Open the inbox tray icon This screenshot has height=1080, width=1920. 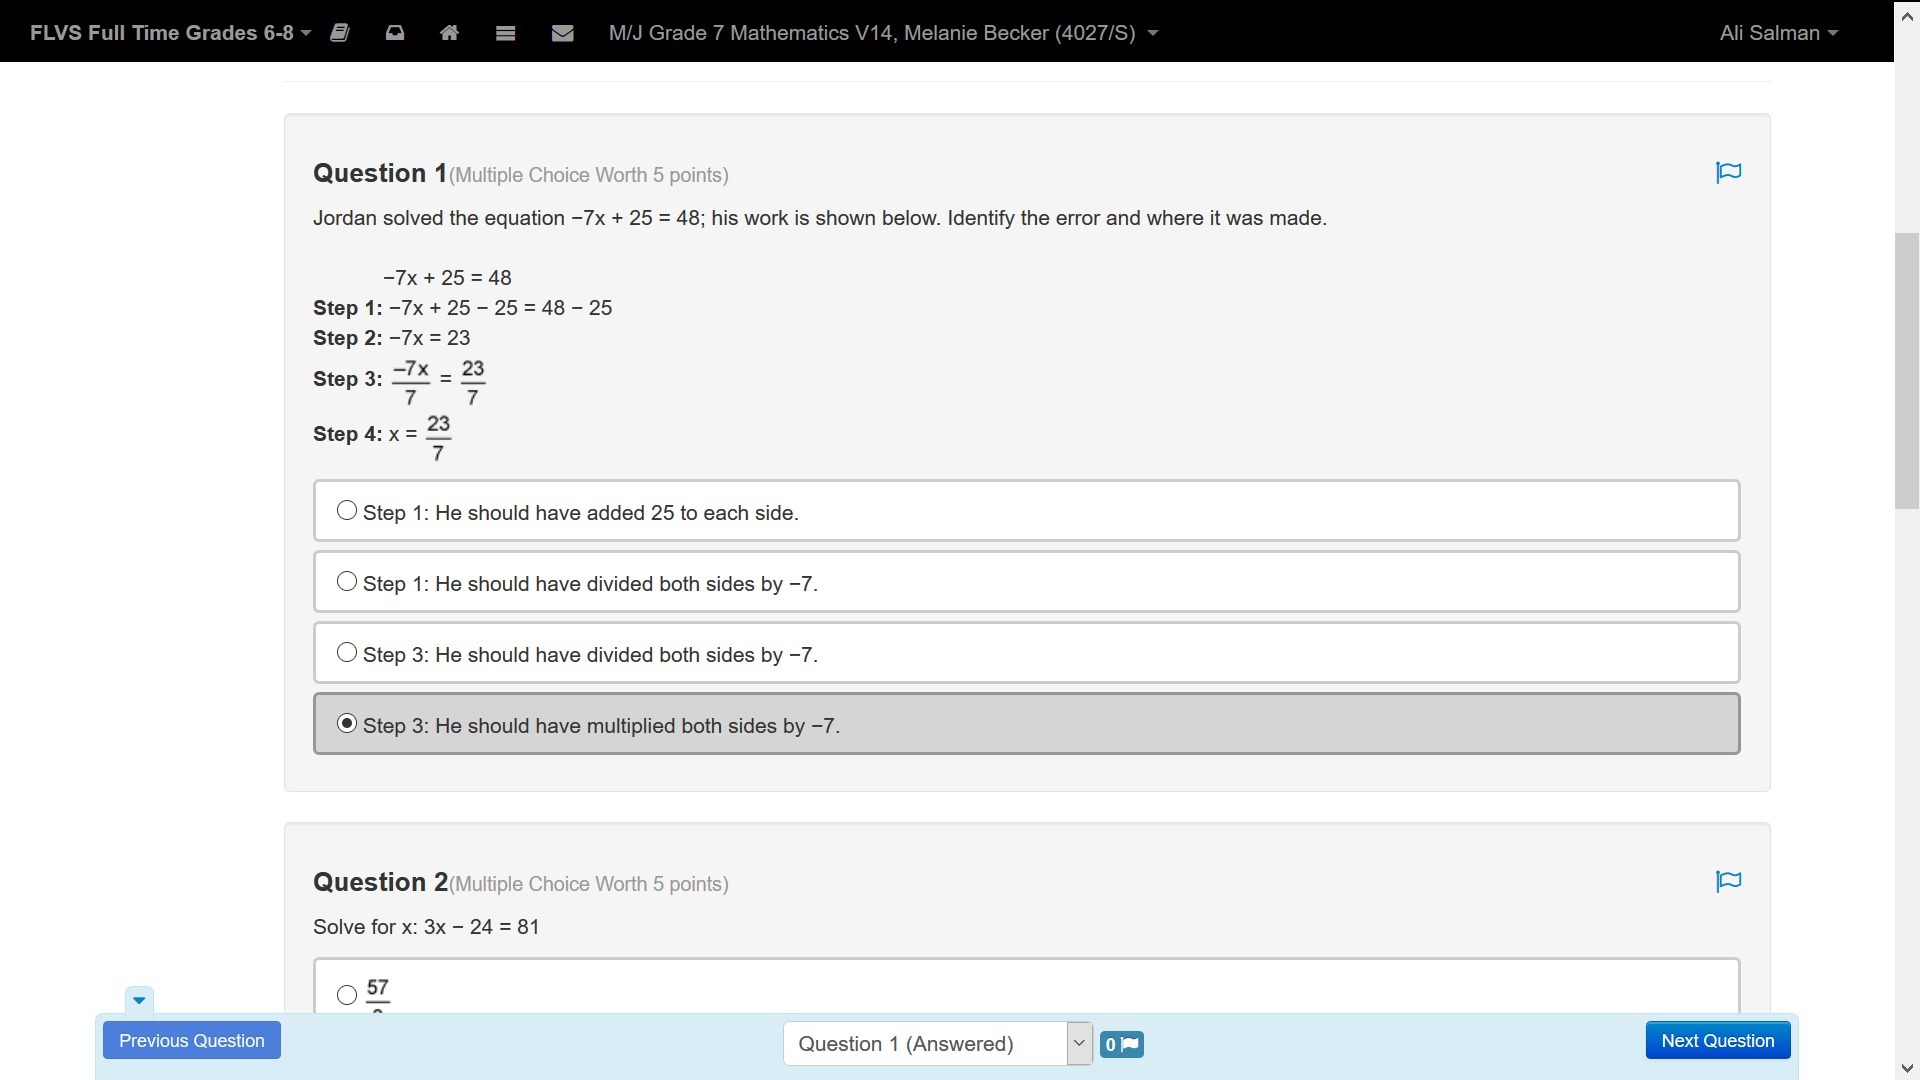[395, 33]
